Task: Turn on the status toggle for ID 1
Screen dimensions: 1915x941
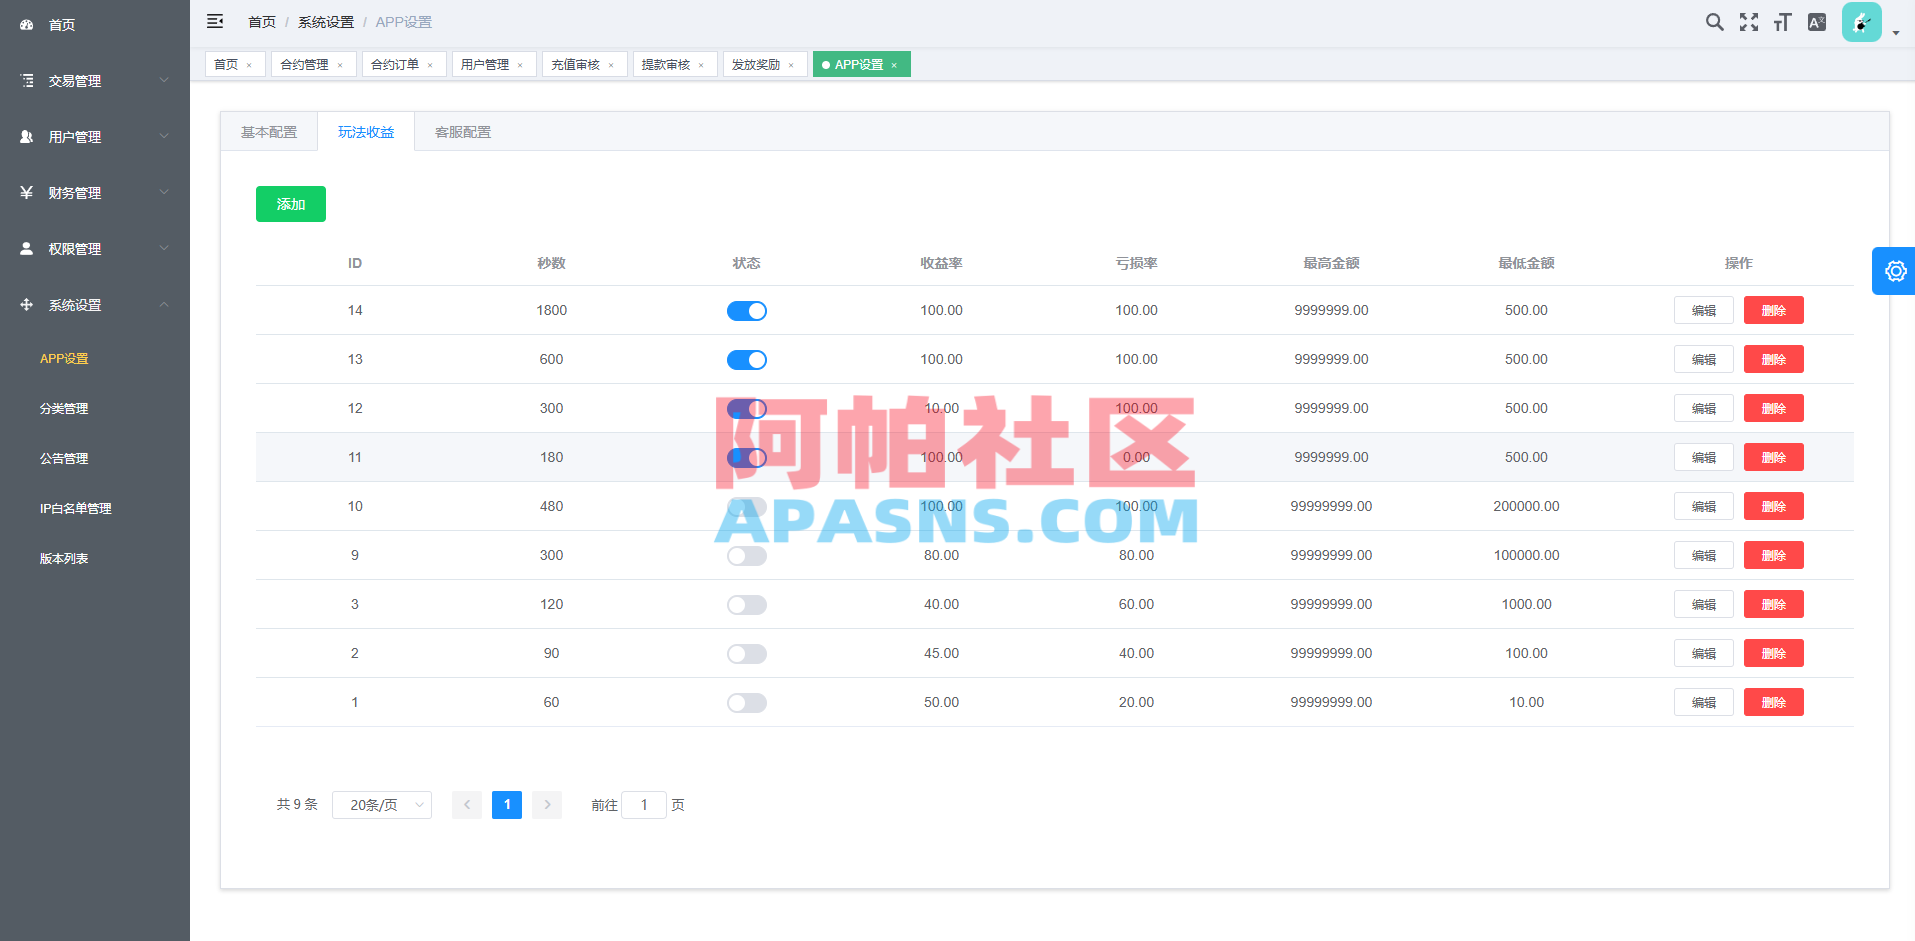Action: click(x=746, y=702)
